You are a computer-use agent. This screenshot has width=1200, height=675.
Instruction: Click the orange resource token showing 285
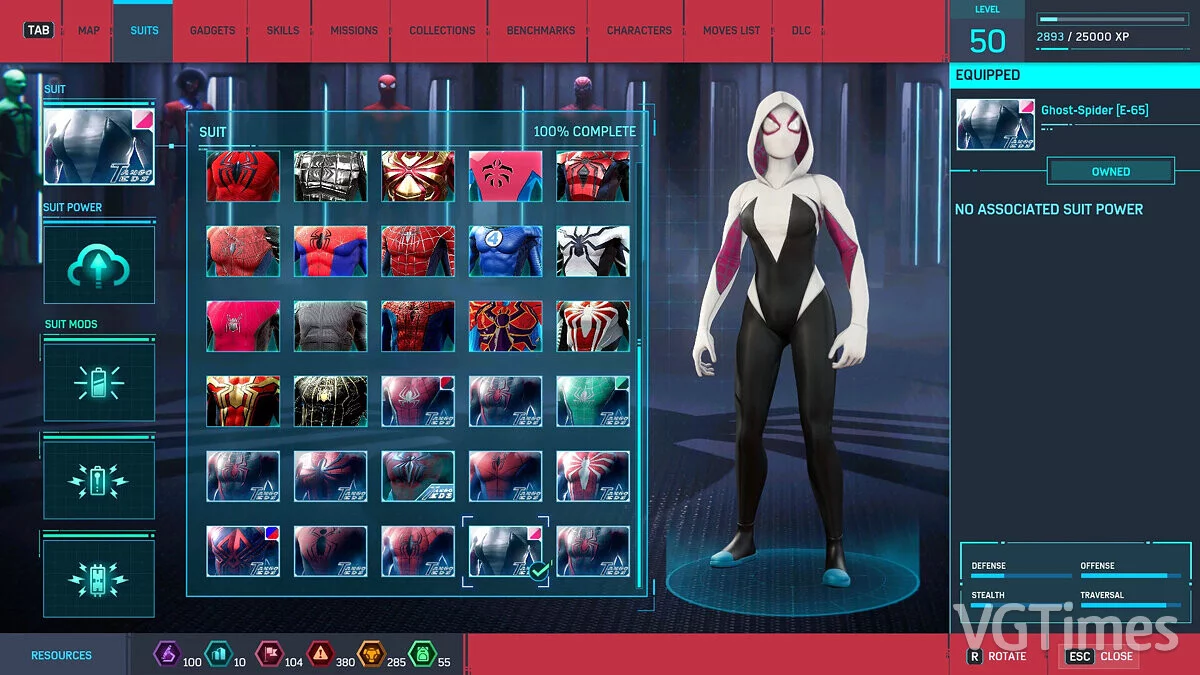pyautogui.click(x=371, y=655)
